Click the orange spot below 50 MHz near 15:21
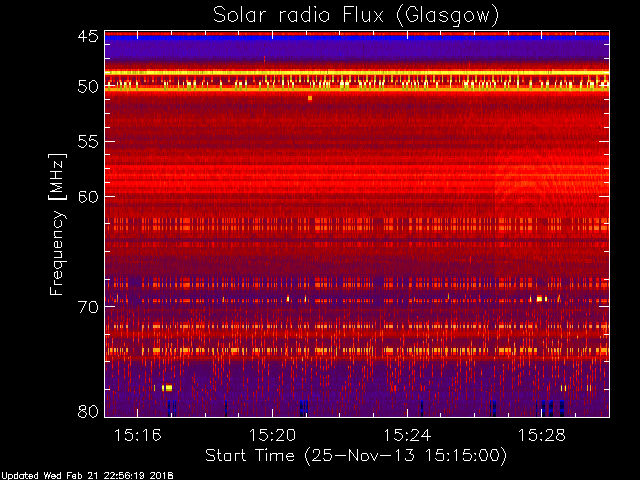Screen dimensions: 640x480 click(x=310, y=98)
